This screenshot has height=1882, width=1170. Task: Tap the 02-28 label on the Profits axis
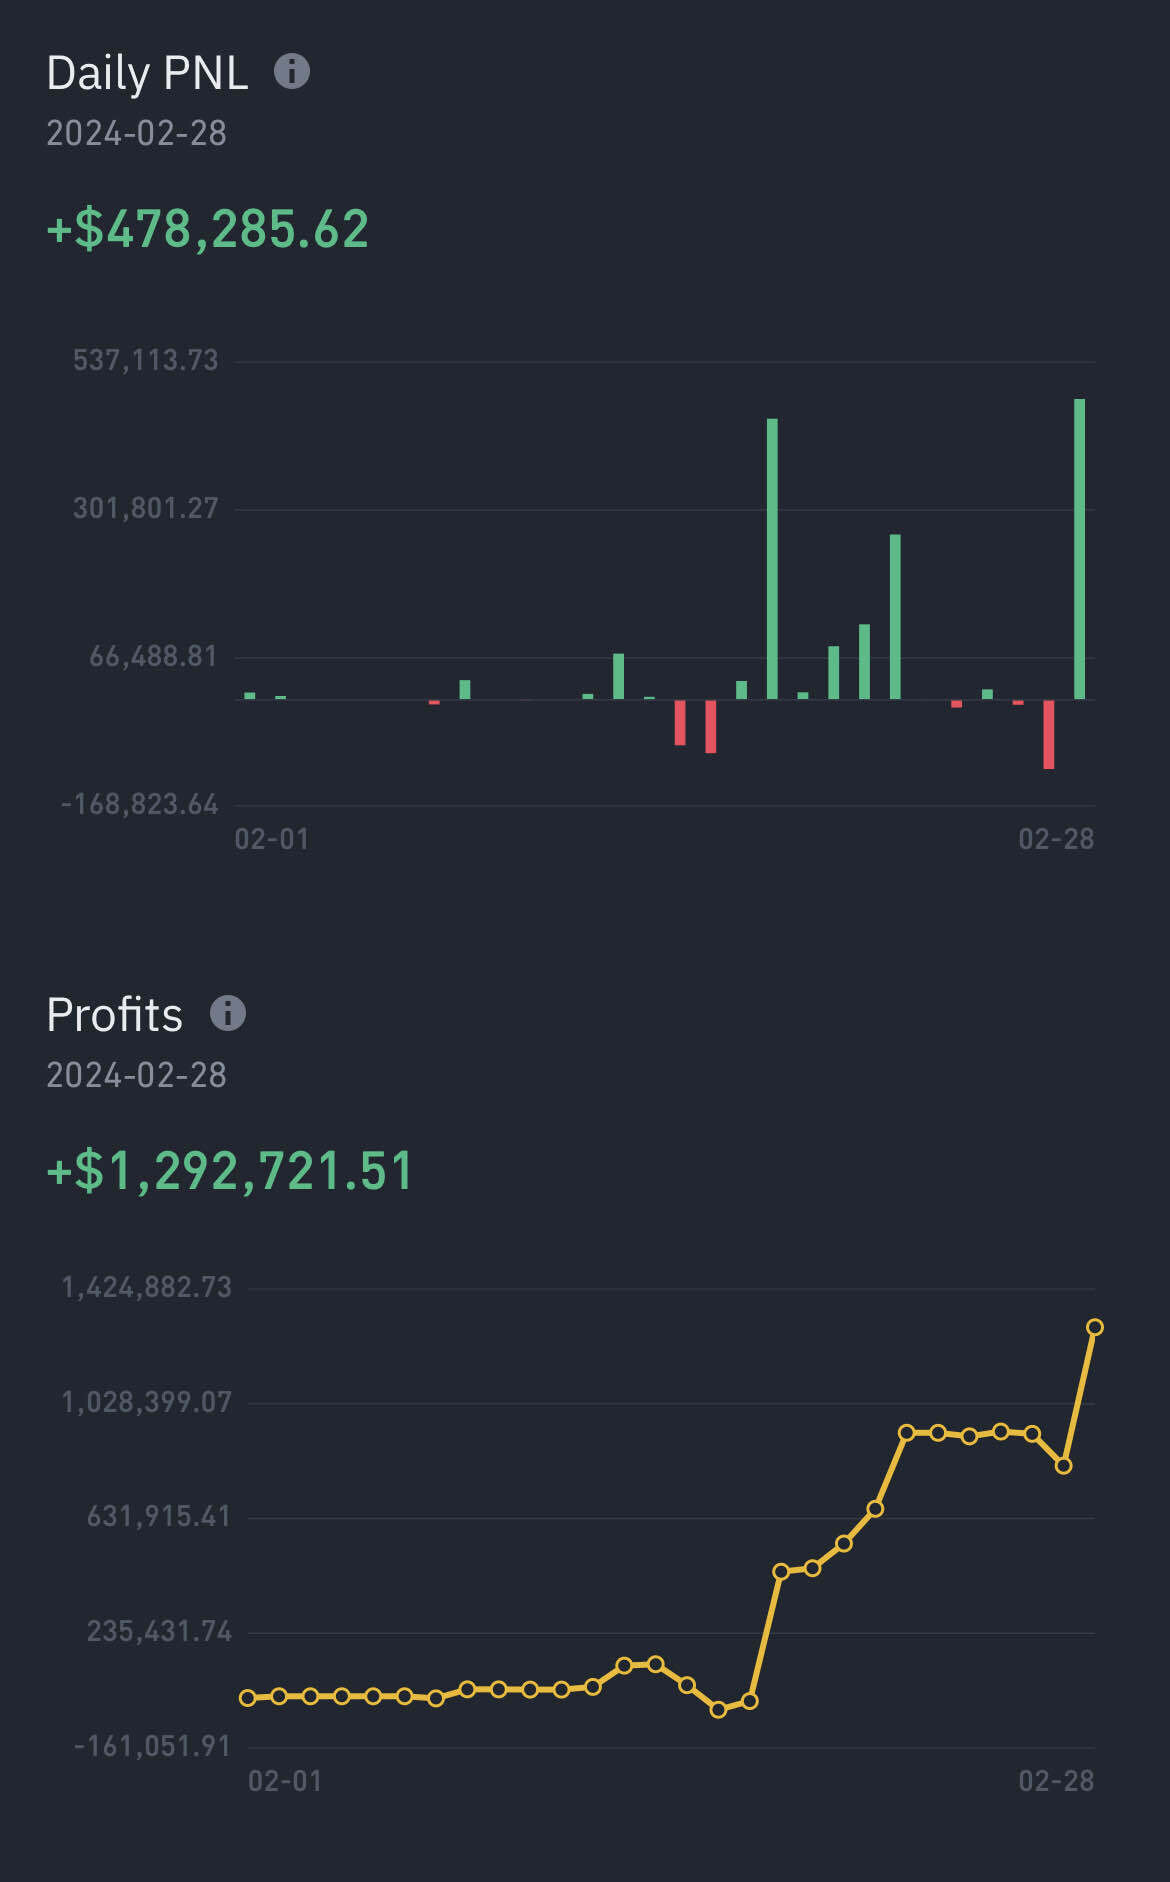[1056, 1780]
